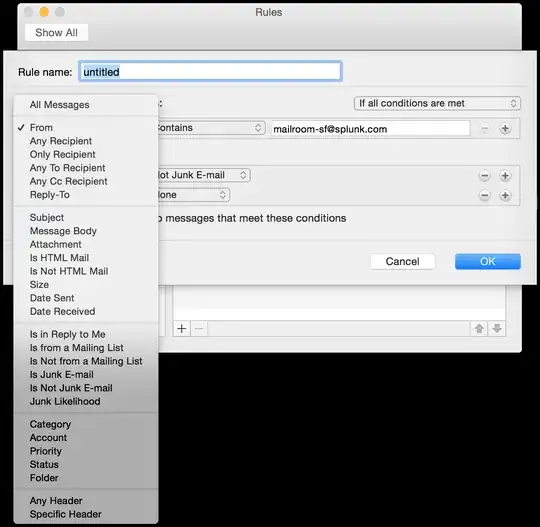Viewport: 540px width, 527px height.
Task: Move rule down in Rules window
Action: tap(497, 329)
